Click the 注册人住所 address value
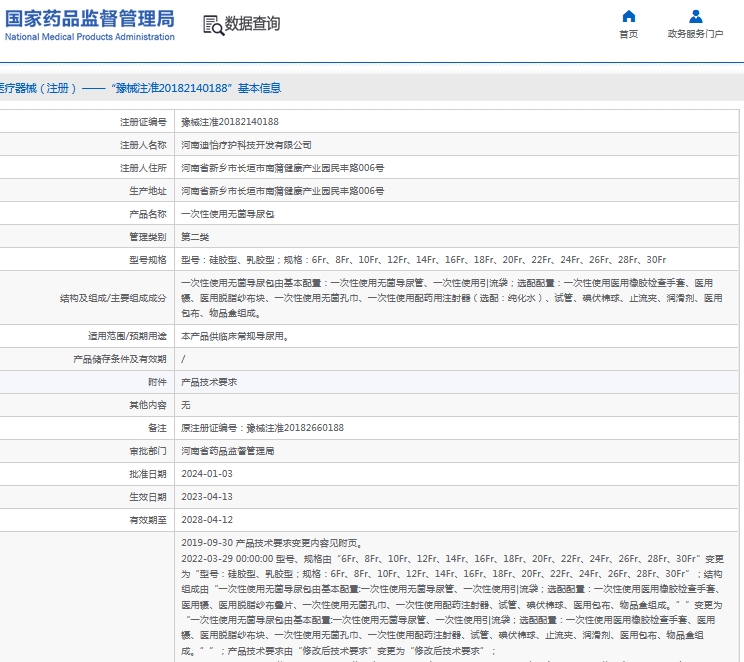Viewport: 744px width, 662px height. tap(282, 168)
